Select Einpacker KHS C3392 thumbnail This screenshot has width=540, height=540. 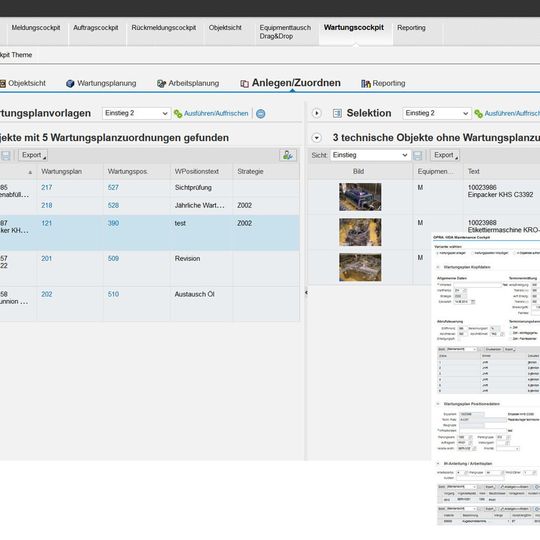(360, 197)
